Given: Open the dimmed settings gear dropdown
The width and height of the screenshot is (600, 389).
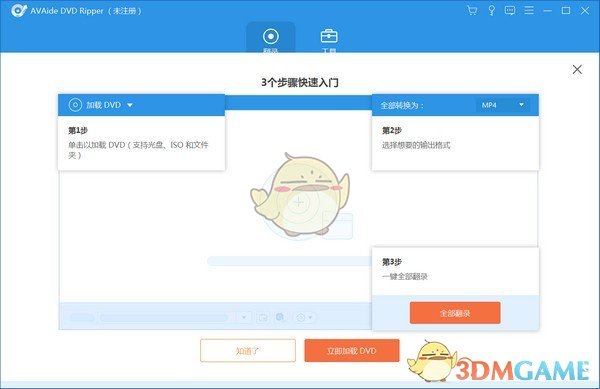Looking at the screenshot, I should [305, 317].
